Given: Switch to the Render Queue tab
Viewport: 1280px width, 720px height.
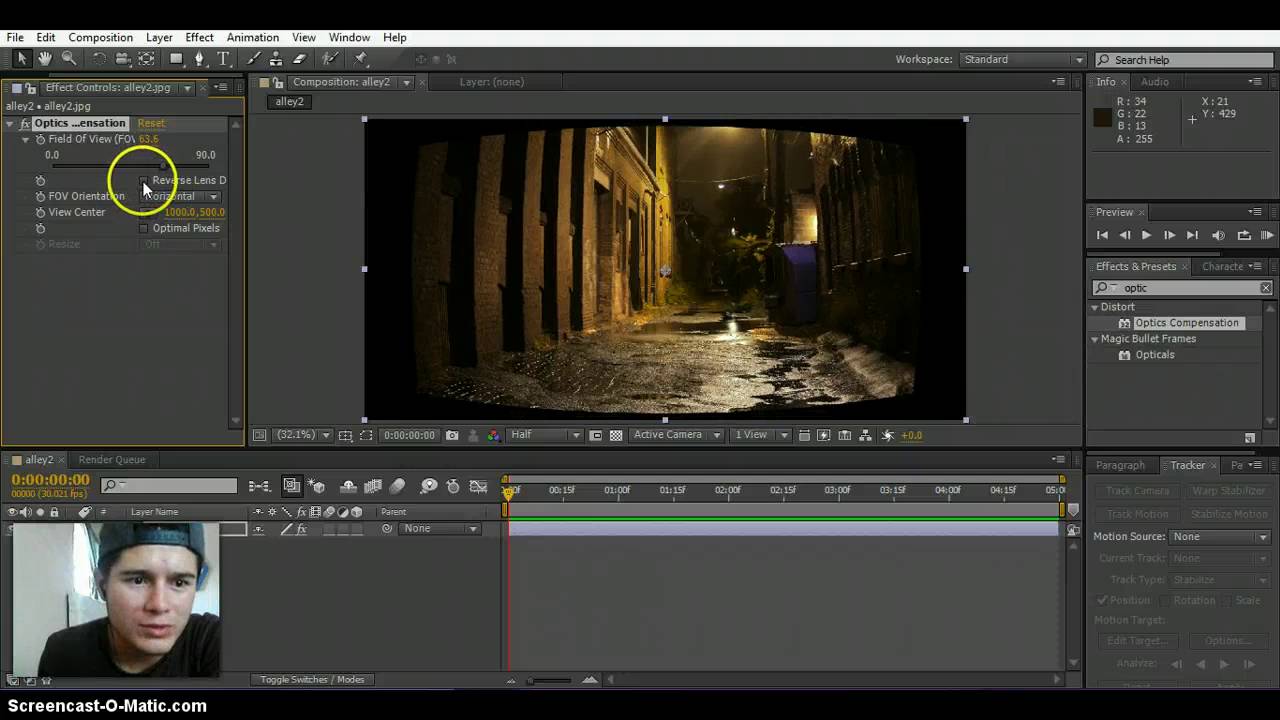Looking at the screenshot, I should point(112,460).
